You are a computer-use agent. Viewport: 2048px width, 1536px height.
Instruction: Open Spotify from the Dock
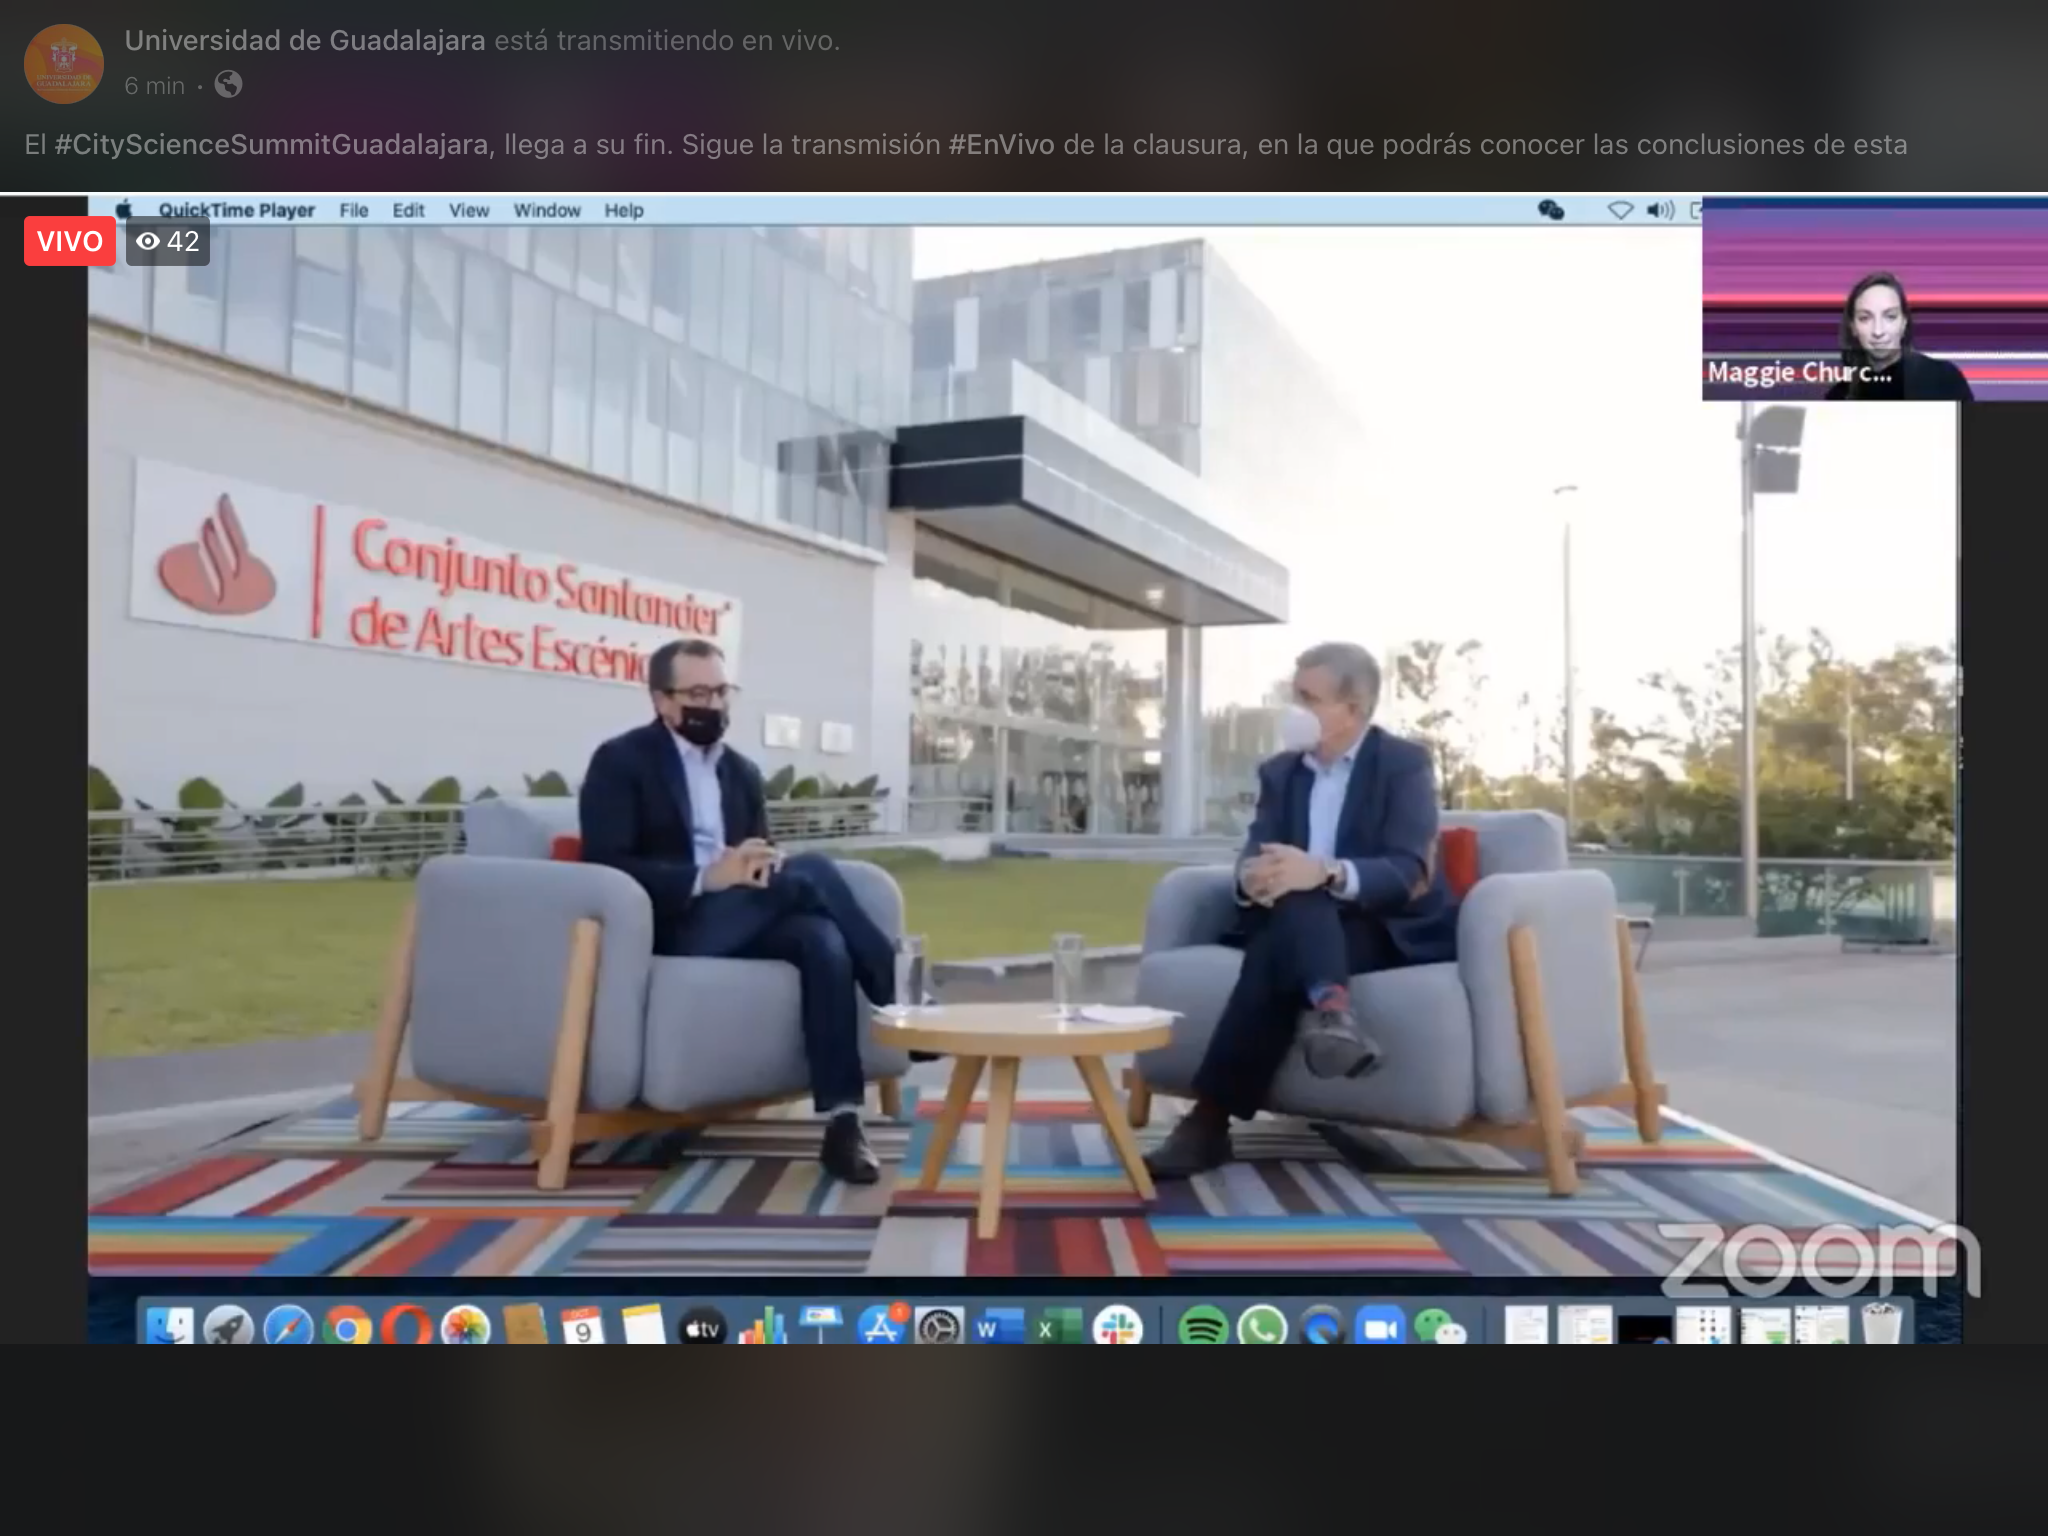pyautogui.click(x=1203, y=1326)
